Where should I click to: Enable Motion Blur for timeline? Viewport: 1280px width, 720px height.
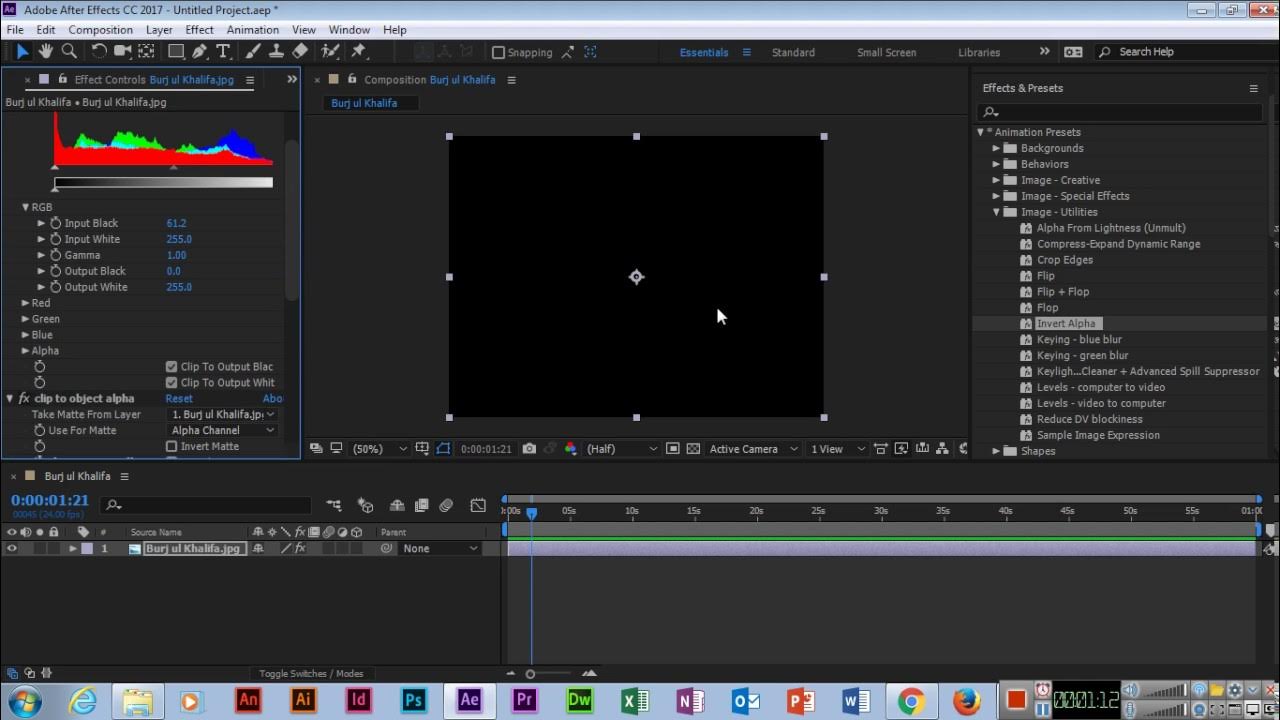446,506
